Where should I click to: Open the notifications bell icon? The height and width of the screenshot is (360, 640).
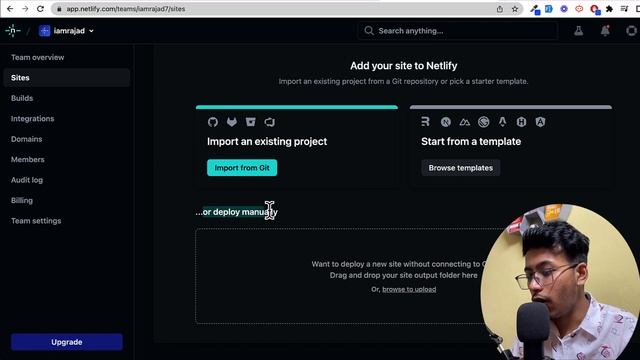click(605, 31)
